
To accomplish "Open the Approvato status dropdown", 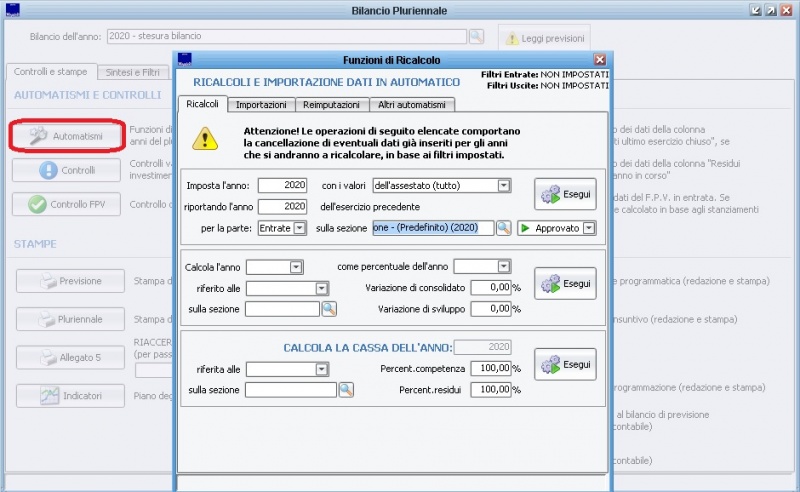I will click(x=589, y=228).
